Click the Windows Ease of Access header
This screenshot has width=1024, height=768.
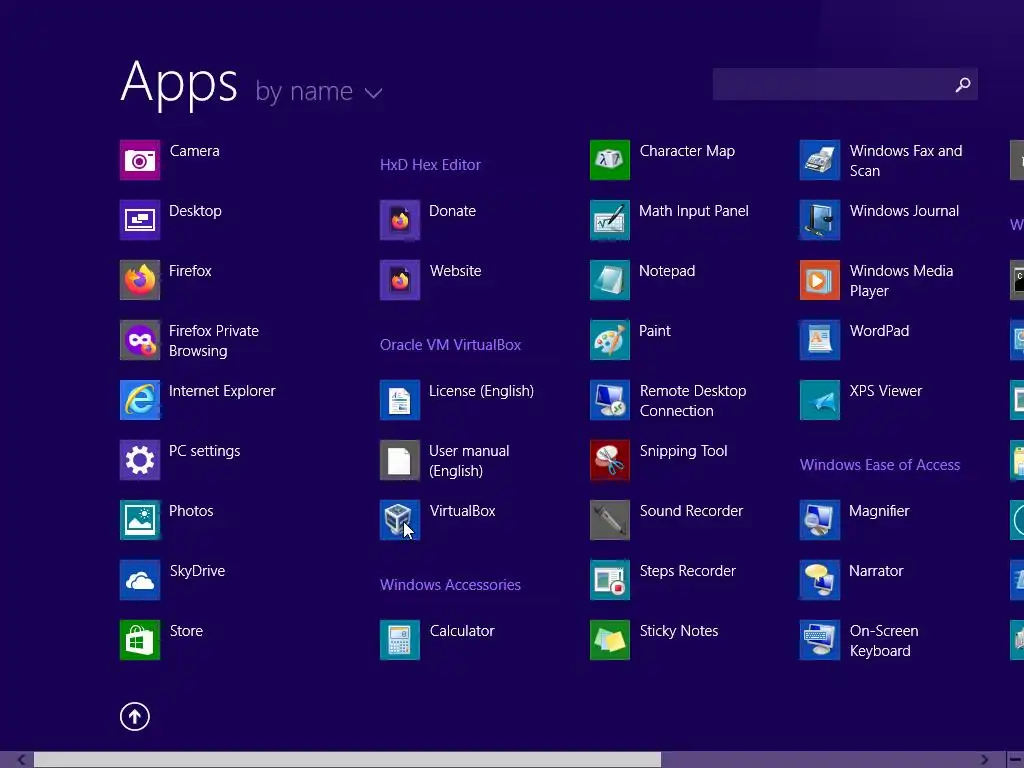pos(880,465)
